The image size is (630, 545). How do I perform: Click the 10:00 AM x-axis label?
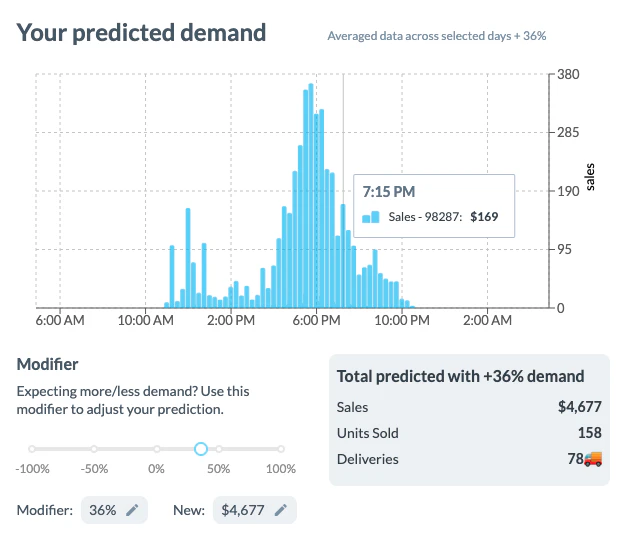(x=147, y=321)
